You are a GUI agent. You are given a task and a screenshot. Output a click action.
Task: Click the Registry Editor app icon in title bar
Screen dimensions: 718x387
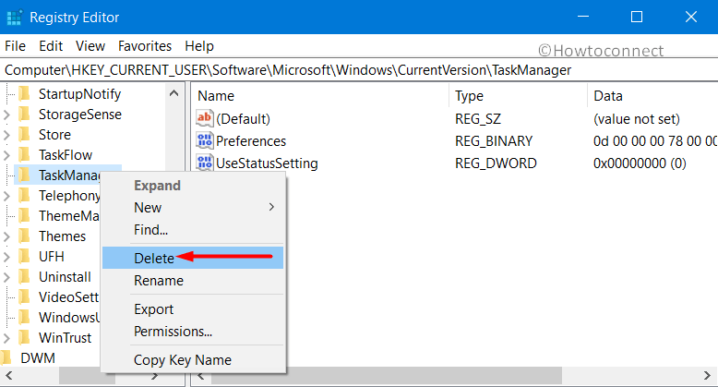point(14,17)
